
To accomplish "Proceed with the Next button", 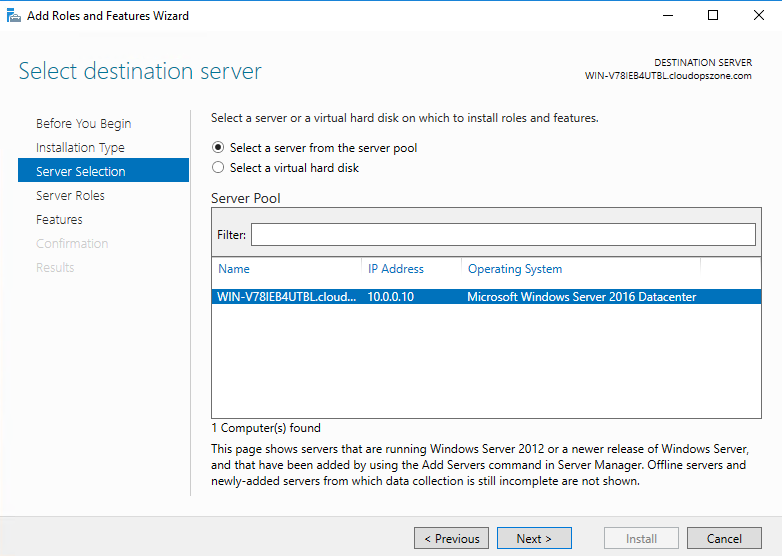I will point(534,539).
